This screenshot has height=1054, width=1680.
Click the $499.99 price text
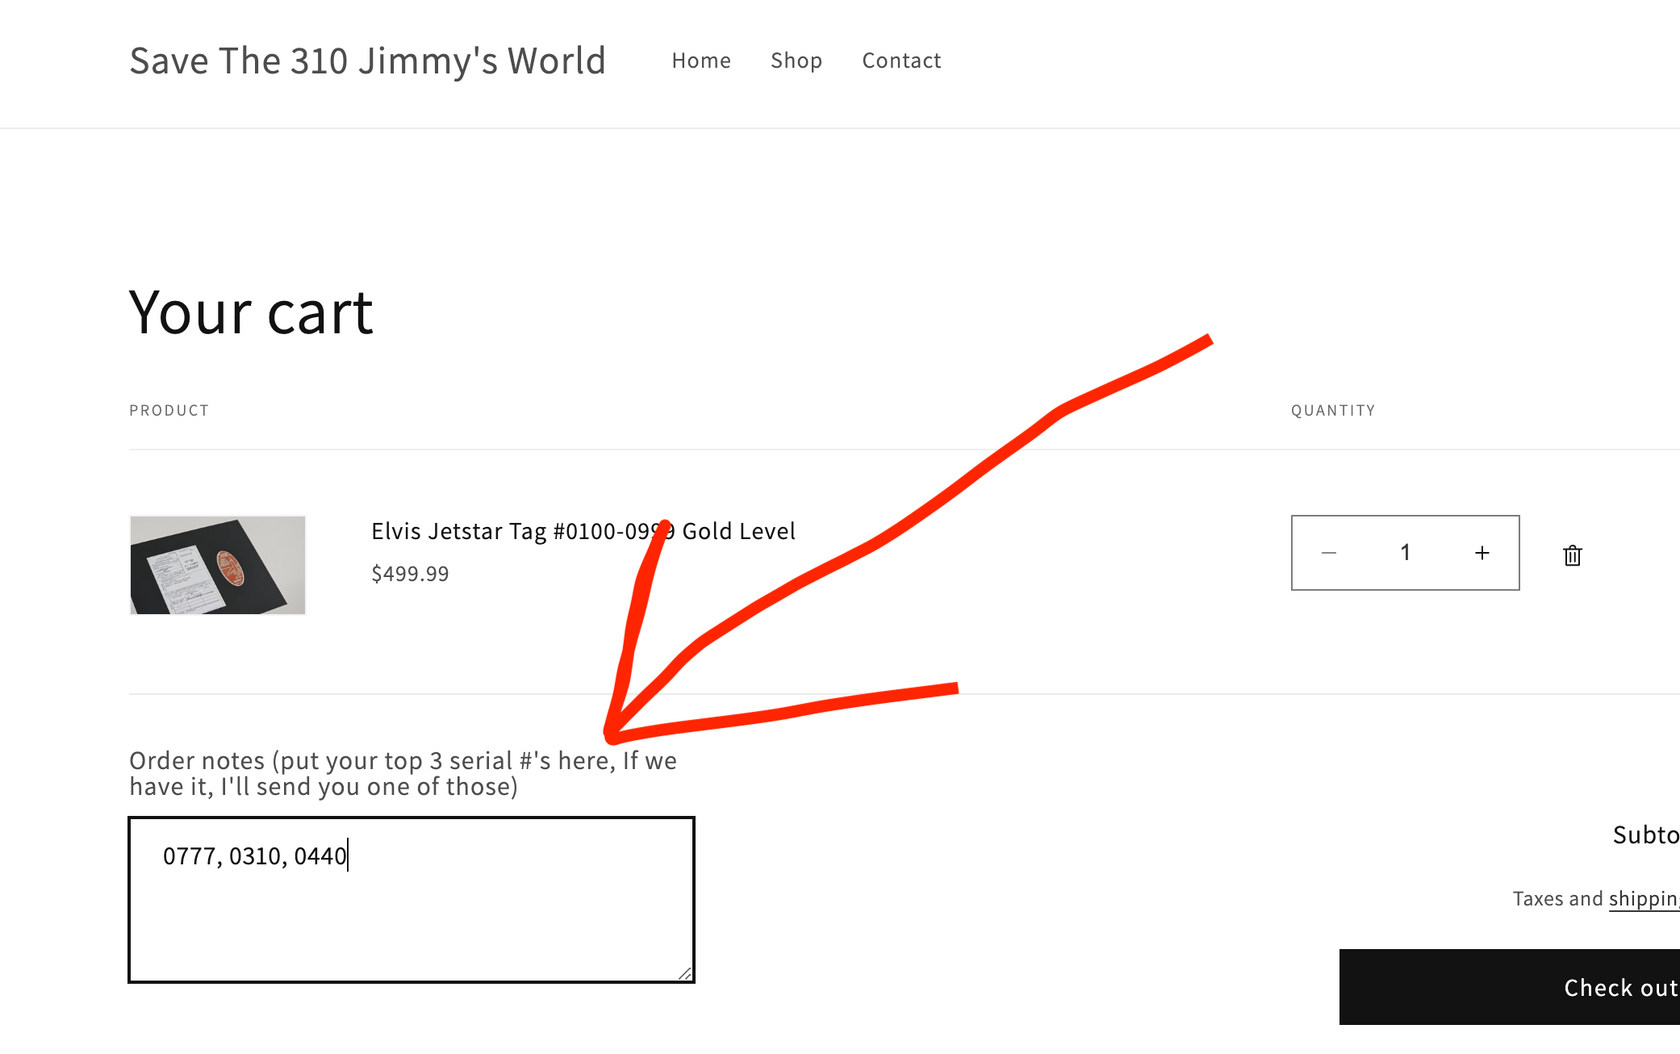pyautogui.click(x=409, y=573)
